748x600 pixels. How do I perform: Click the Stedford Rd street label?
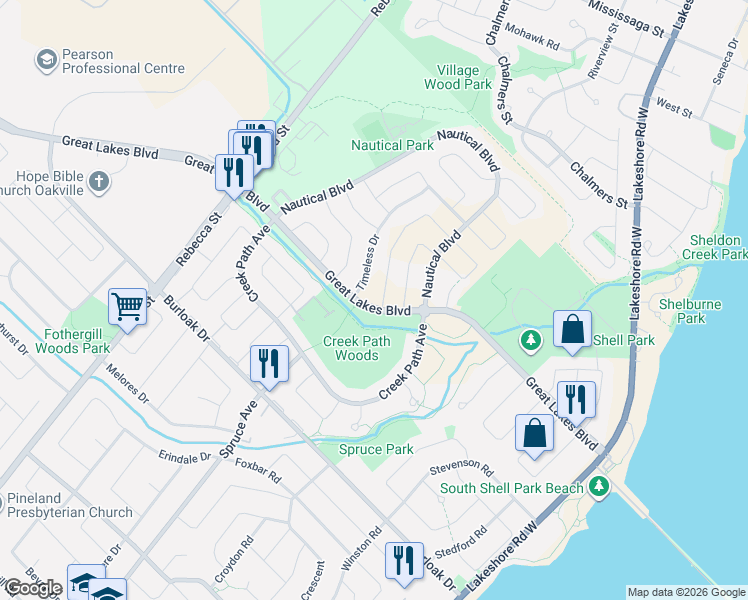[x=461, y=542]
